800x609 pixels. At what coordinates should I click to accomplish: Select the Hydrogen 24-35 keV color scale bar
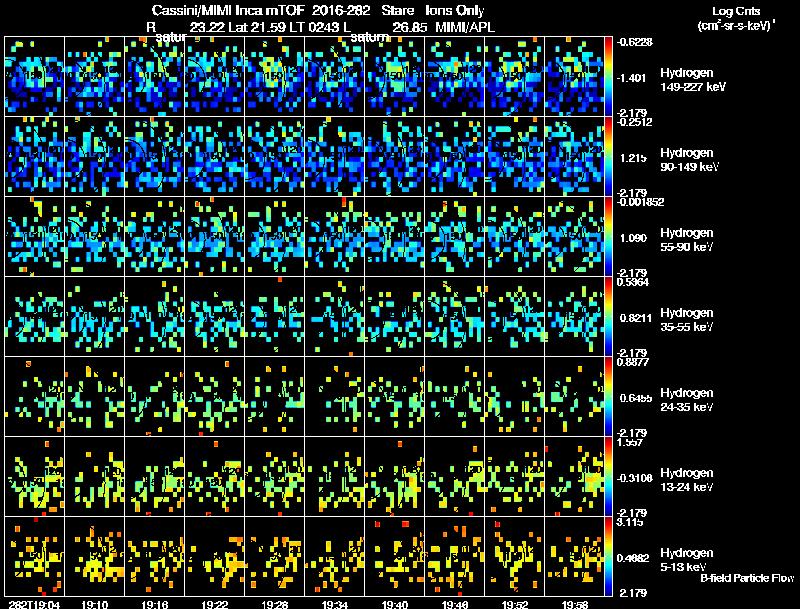(x=608, y=396)
